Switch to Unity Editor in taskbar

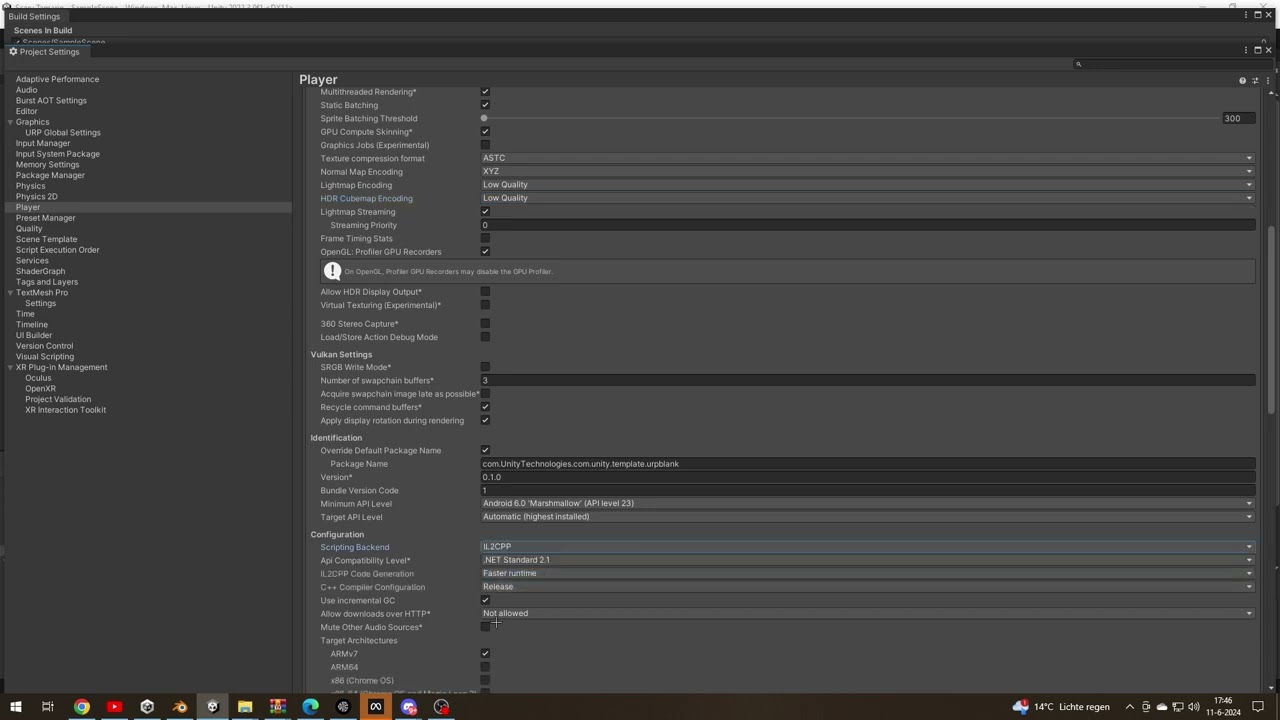tap(212, 707)
